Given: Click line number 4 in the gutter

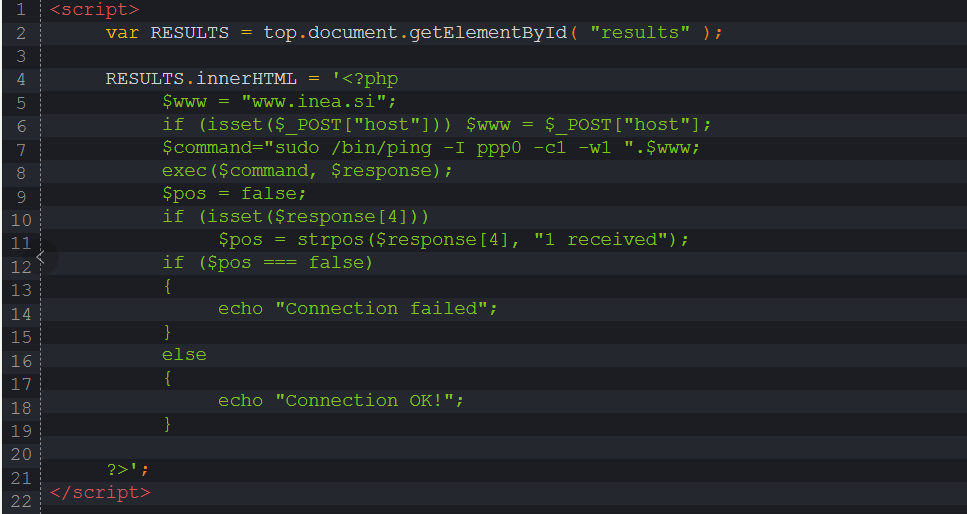Looking at the screenshot, I should [21, 79].
